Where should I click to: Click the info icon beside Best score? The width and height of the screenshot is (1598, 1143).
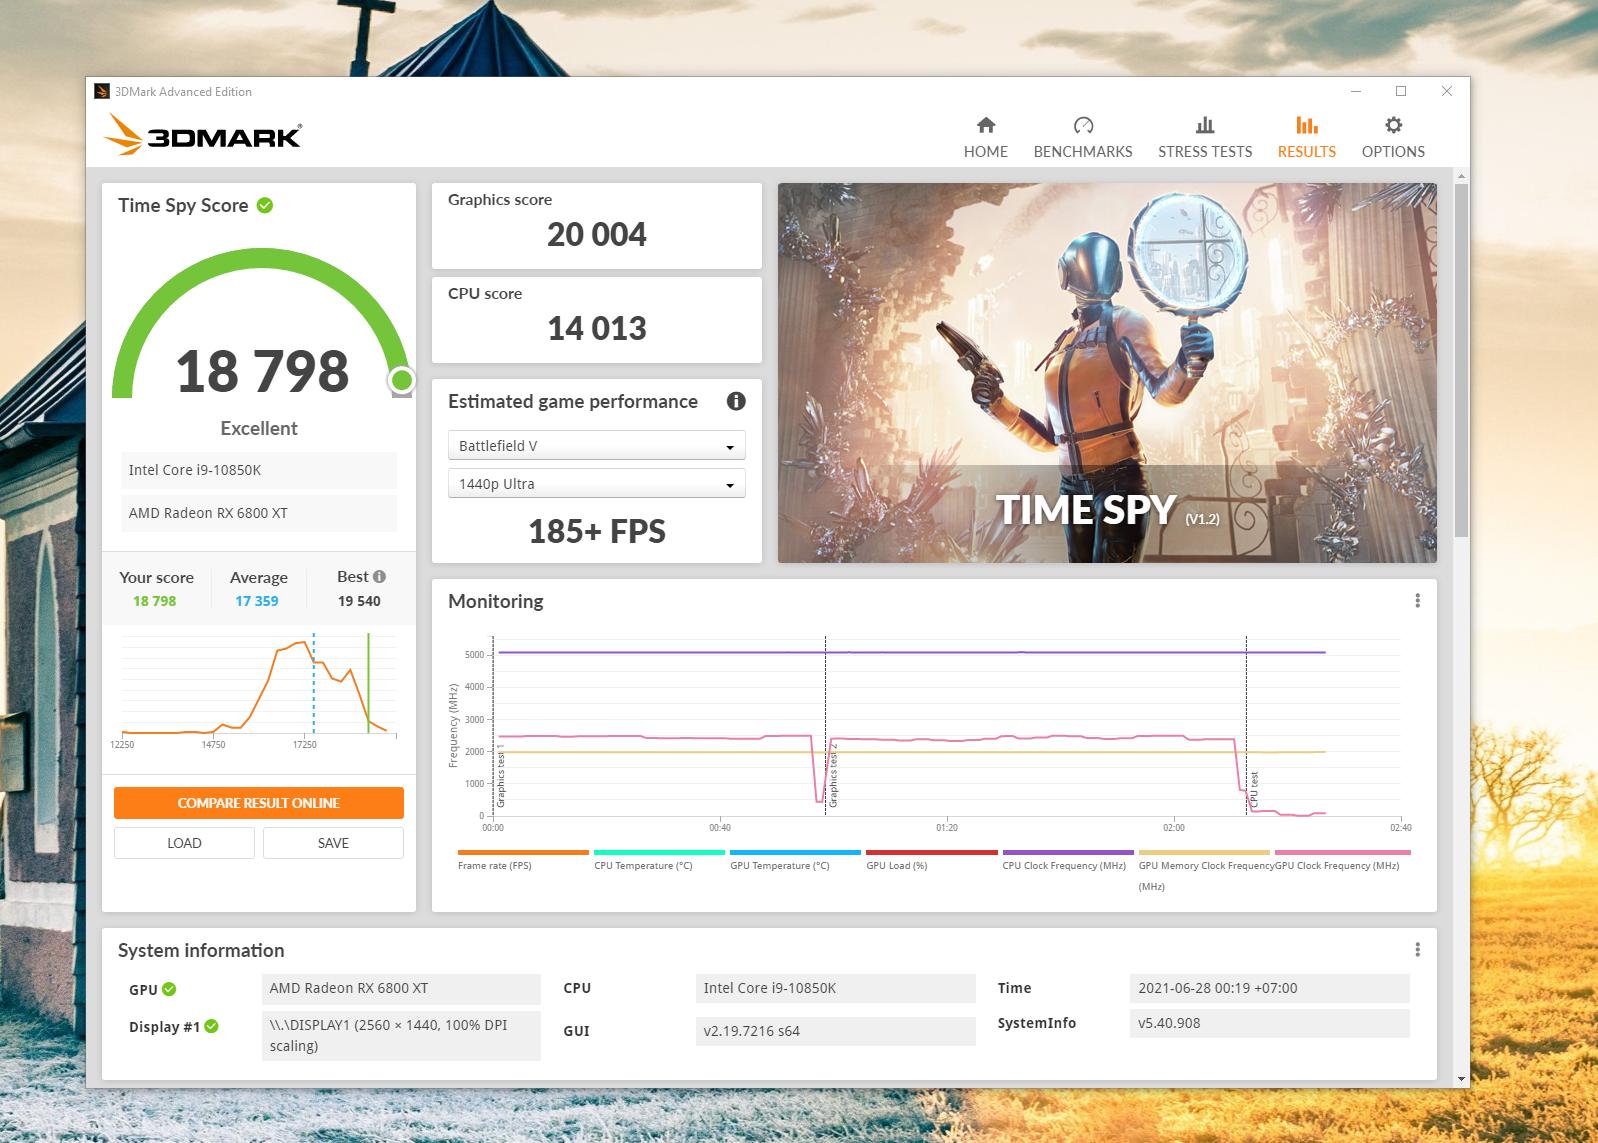(x=379, y=576)
